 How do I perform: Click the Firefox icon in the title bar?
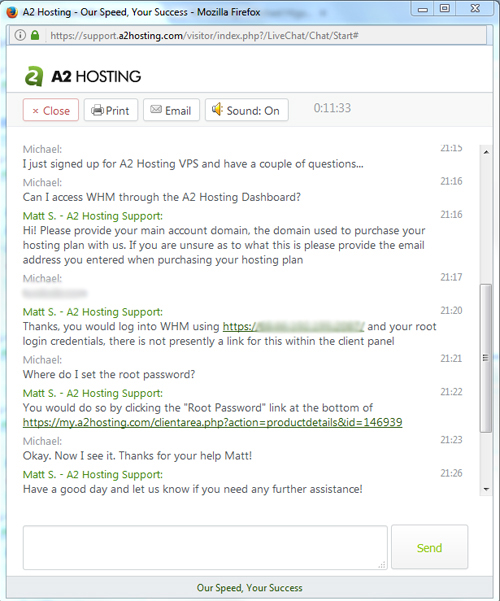point(12,12)
